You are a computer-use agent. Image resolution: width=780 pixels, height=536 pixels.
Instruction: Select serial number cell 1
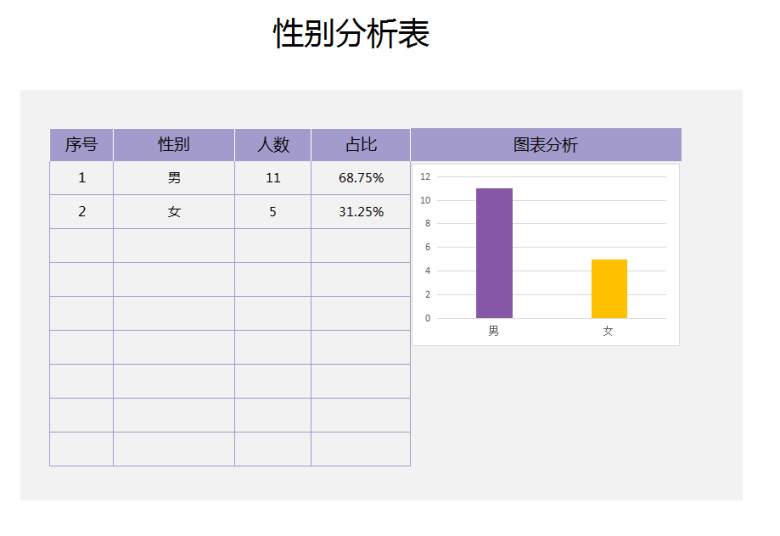[x=82, y=178]
